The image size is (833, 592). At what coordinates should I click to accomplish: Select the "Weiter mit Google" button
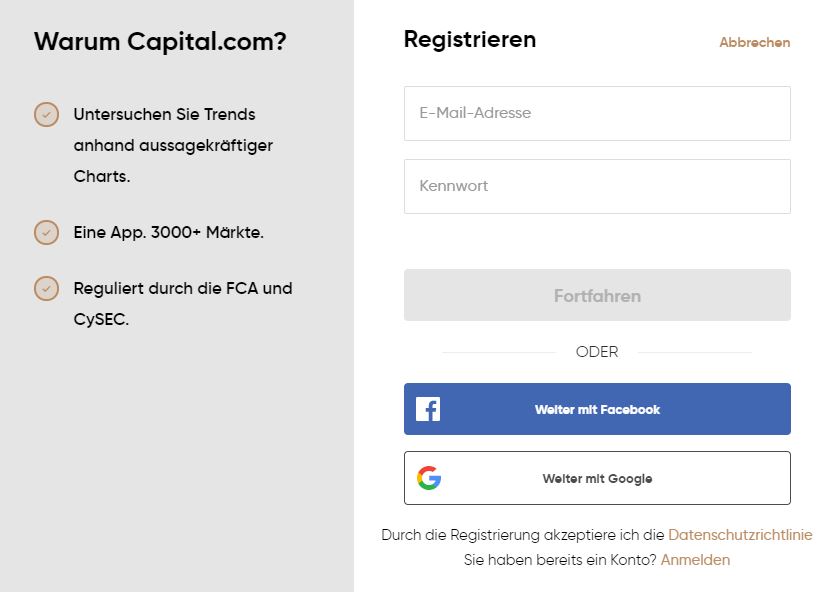[597, 478]
